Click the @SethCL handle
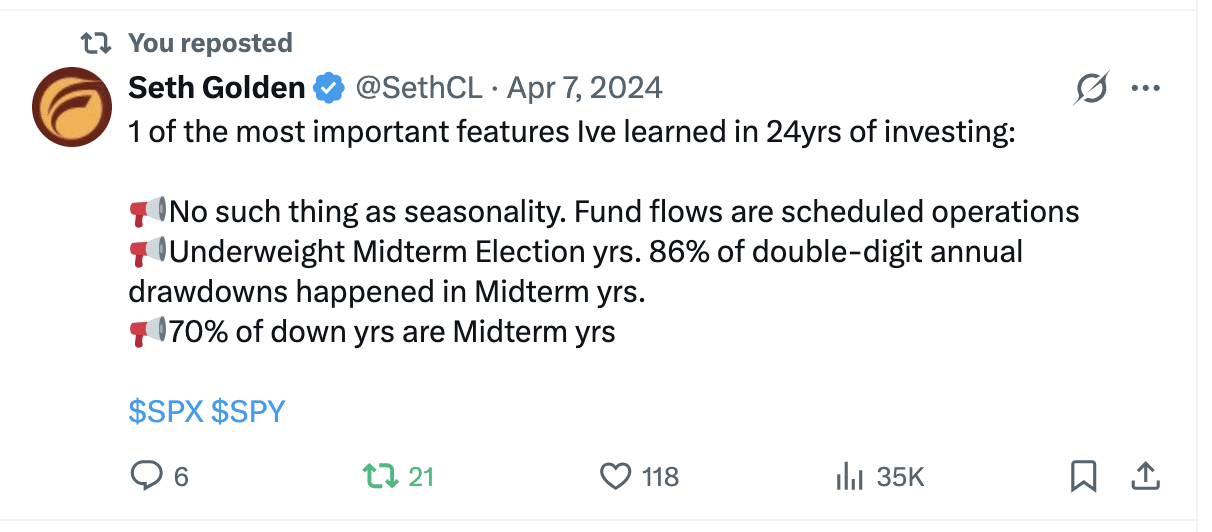1212x532 pixels. [419, 88]
